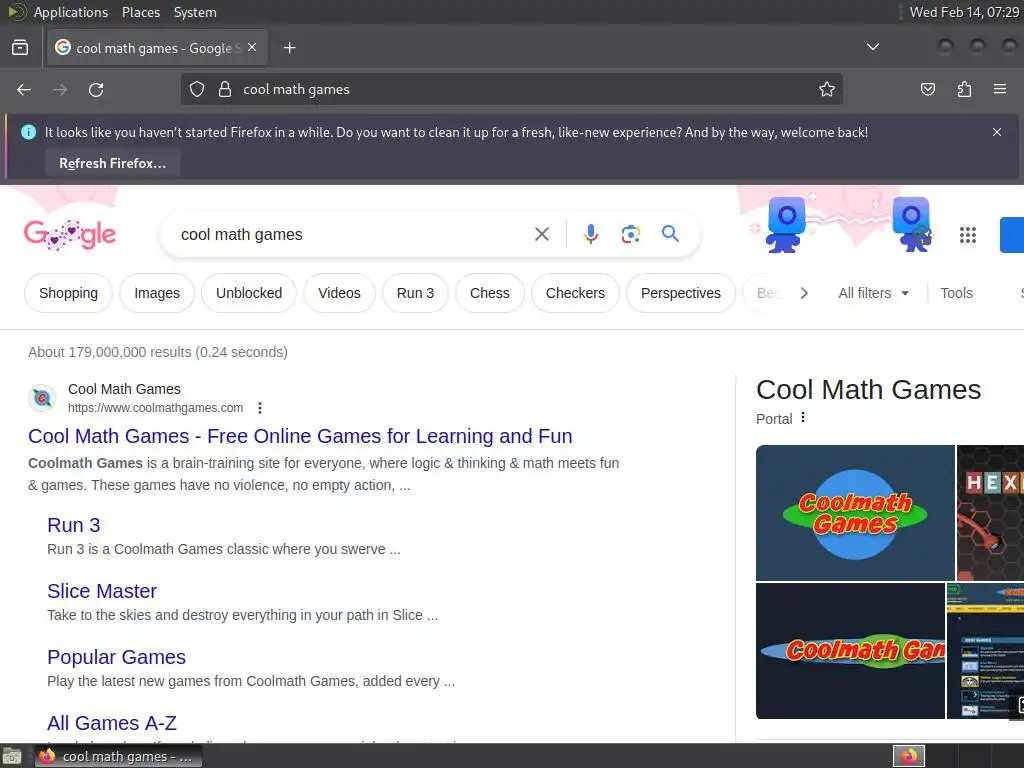1024x768 pixels.
Task: Select the Checkers filter chip
Action: [x=575, y=293]
